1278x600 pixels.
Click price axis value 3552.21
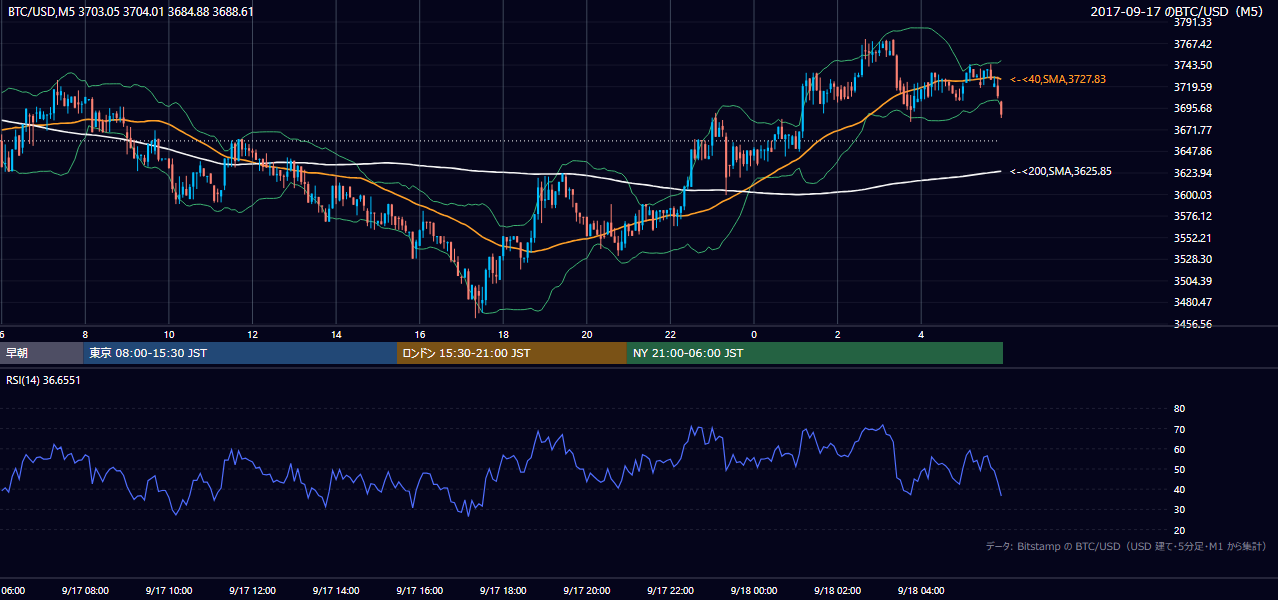pos(1192,238)
